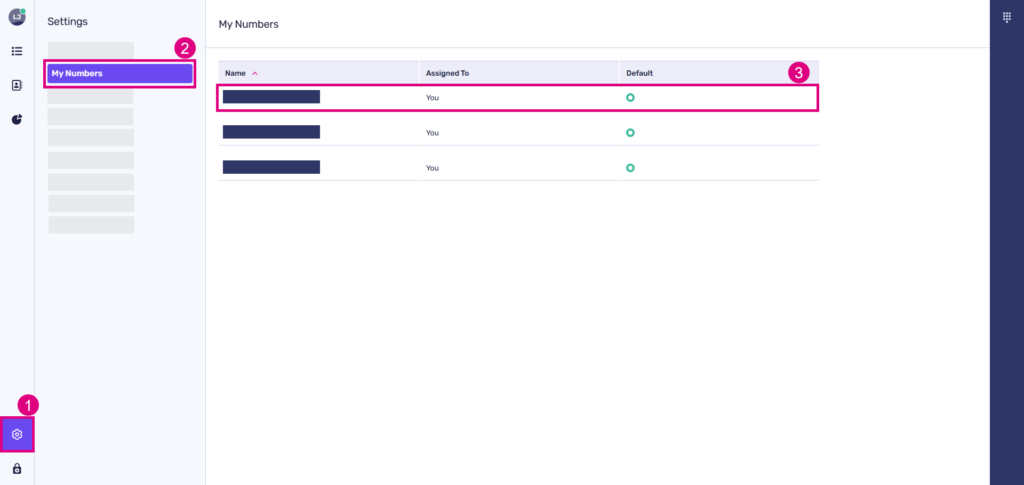Open the user avatar in the sidebar
Image resolution: width=1024 pixels, height=485 pixels.
coord(17,17)
